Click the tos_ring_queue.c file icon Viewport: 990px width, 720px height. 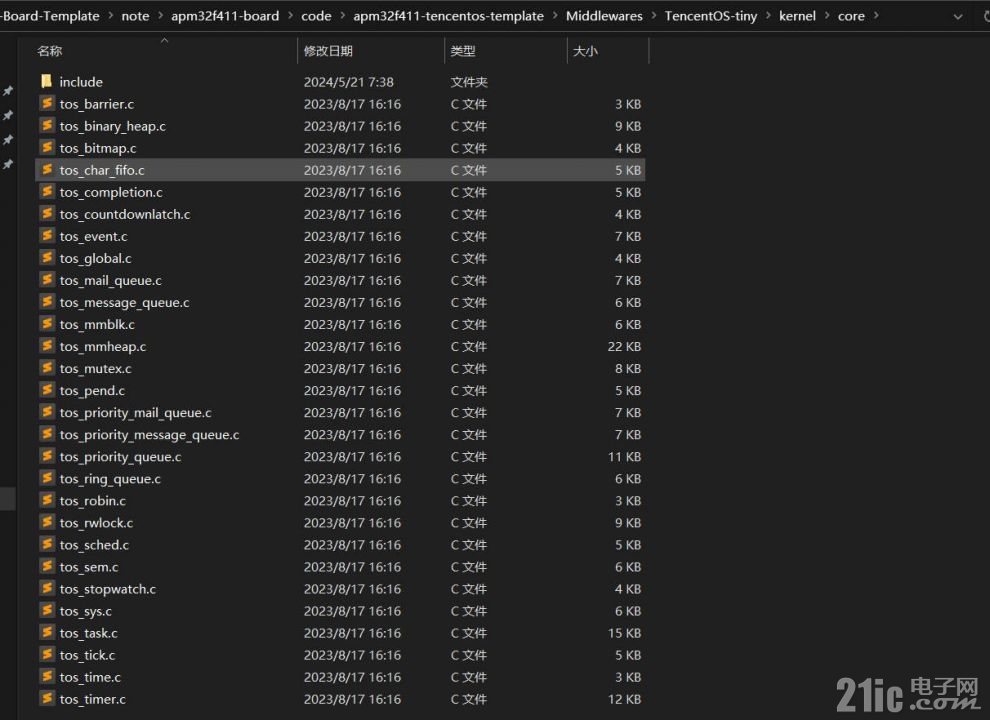click(x=47, y=478)
